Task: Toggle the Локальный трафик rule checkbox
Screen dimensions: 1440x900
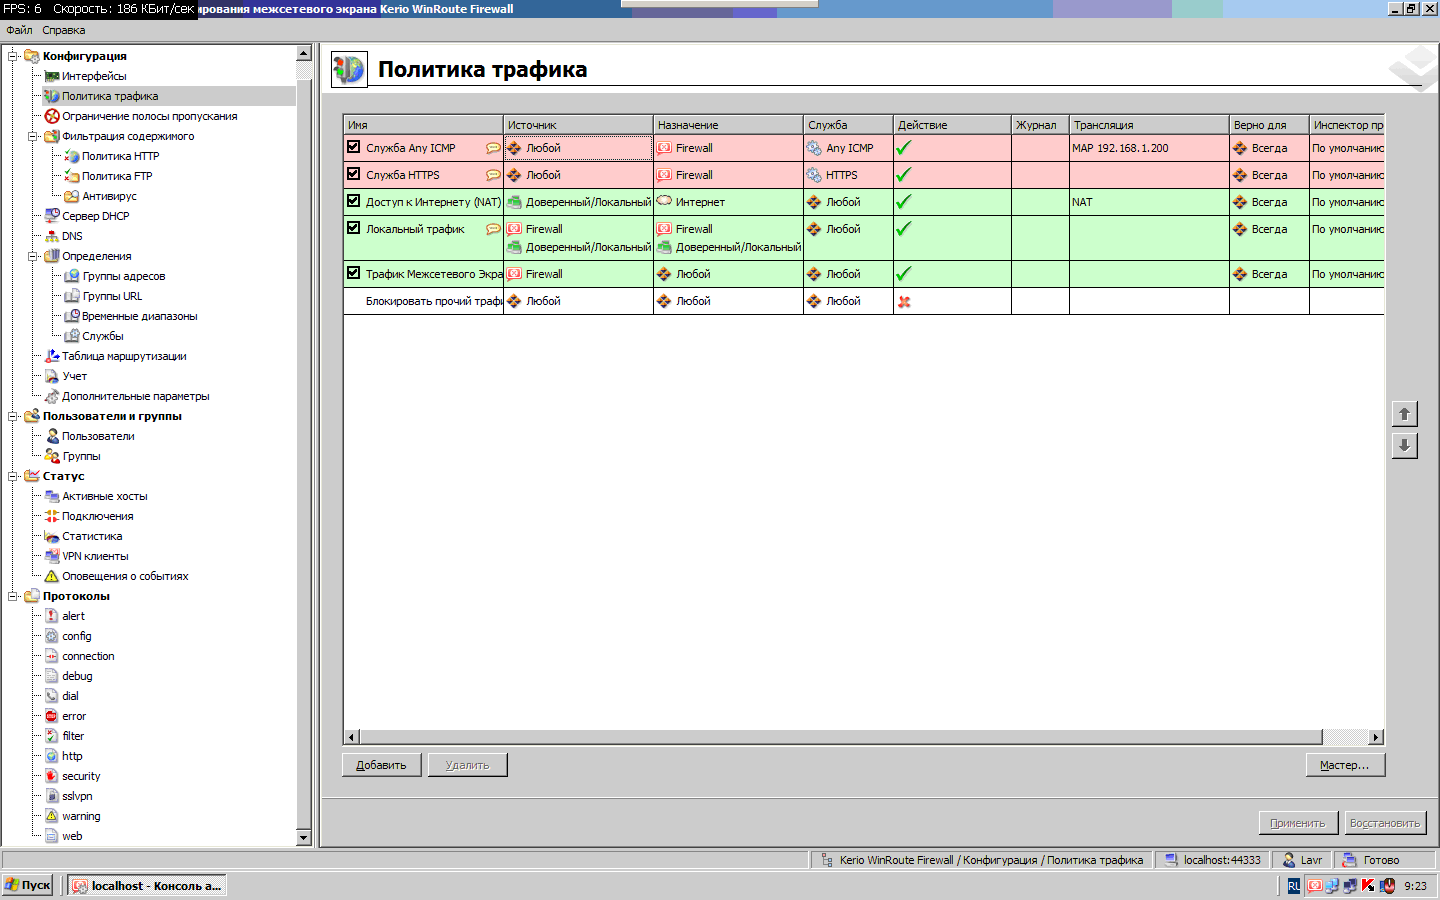Action: coord(353,228)
